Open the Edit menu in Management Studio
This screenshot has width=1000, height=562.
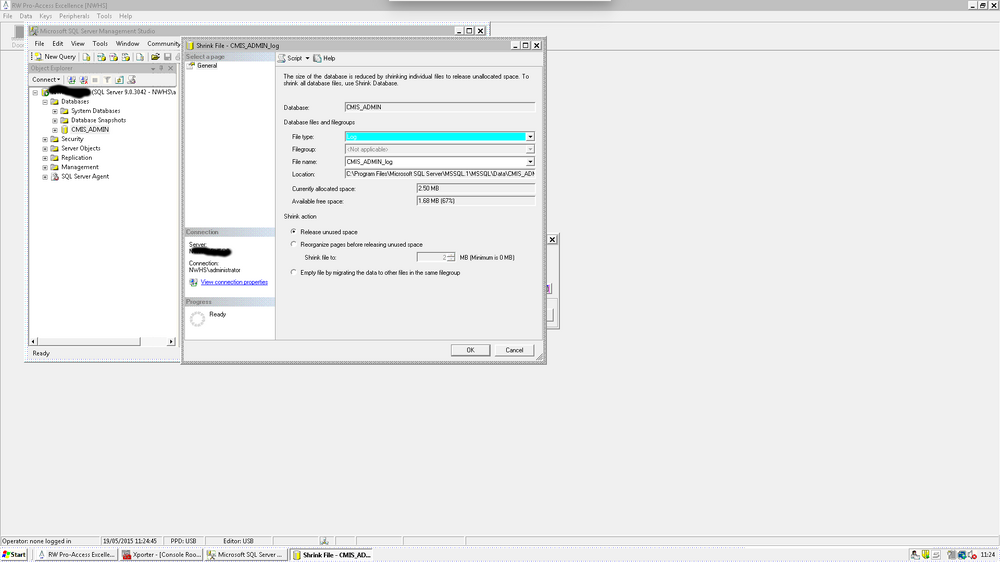(57, 43)
